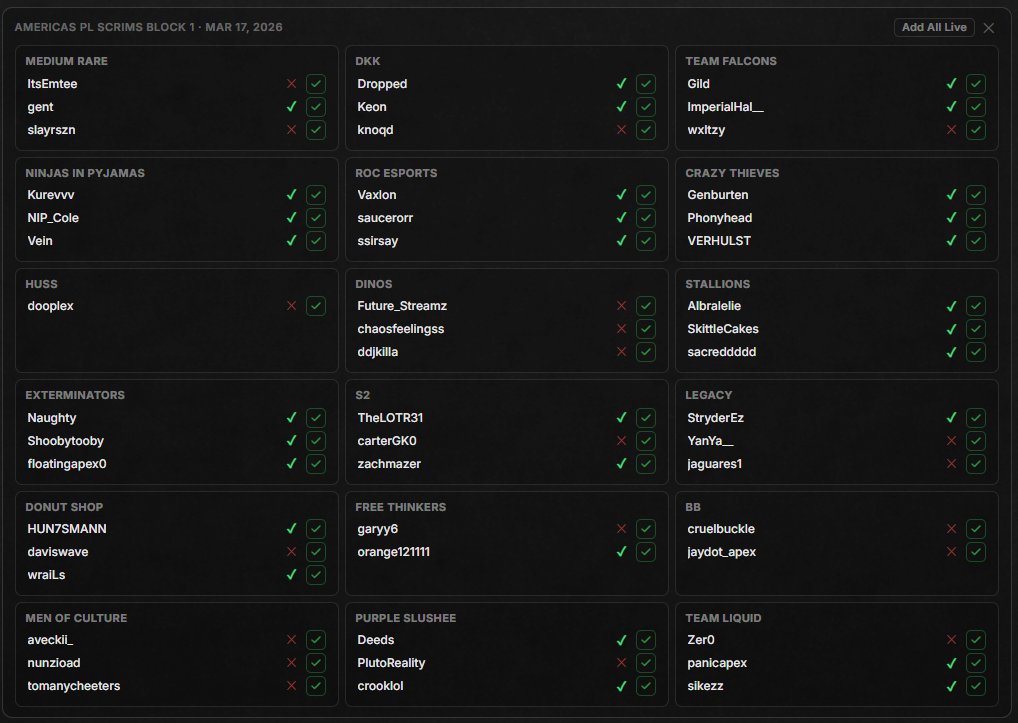
Task: Select the NINJAS IN PYJAMAS heading
Action: [x=85, y=173]
